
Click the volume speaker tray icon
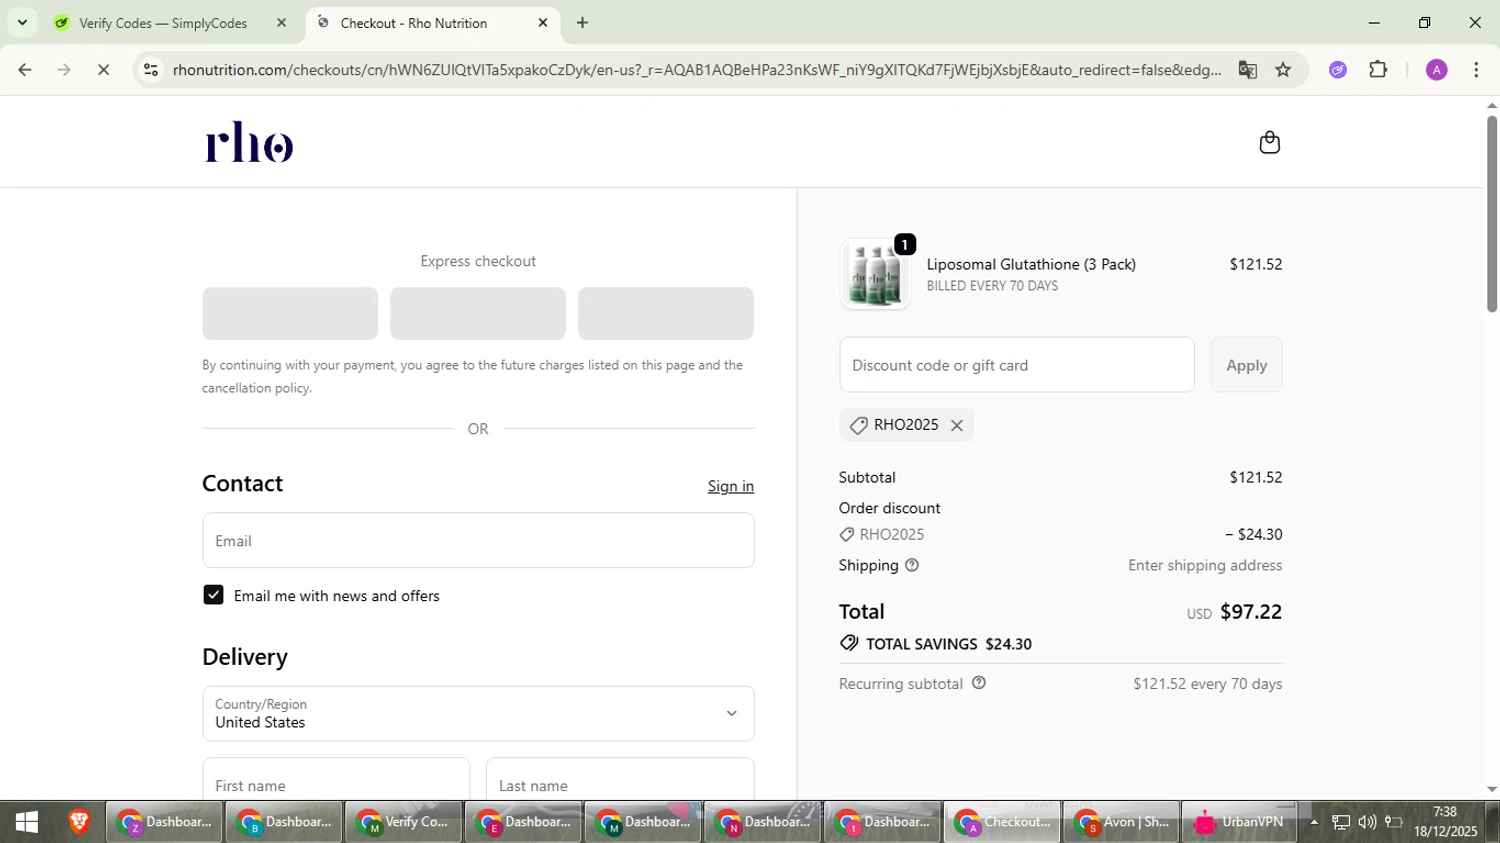[x=1367, y=822]
